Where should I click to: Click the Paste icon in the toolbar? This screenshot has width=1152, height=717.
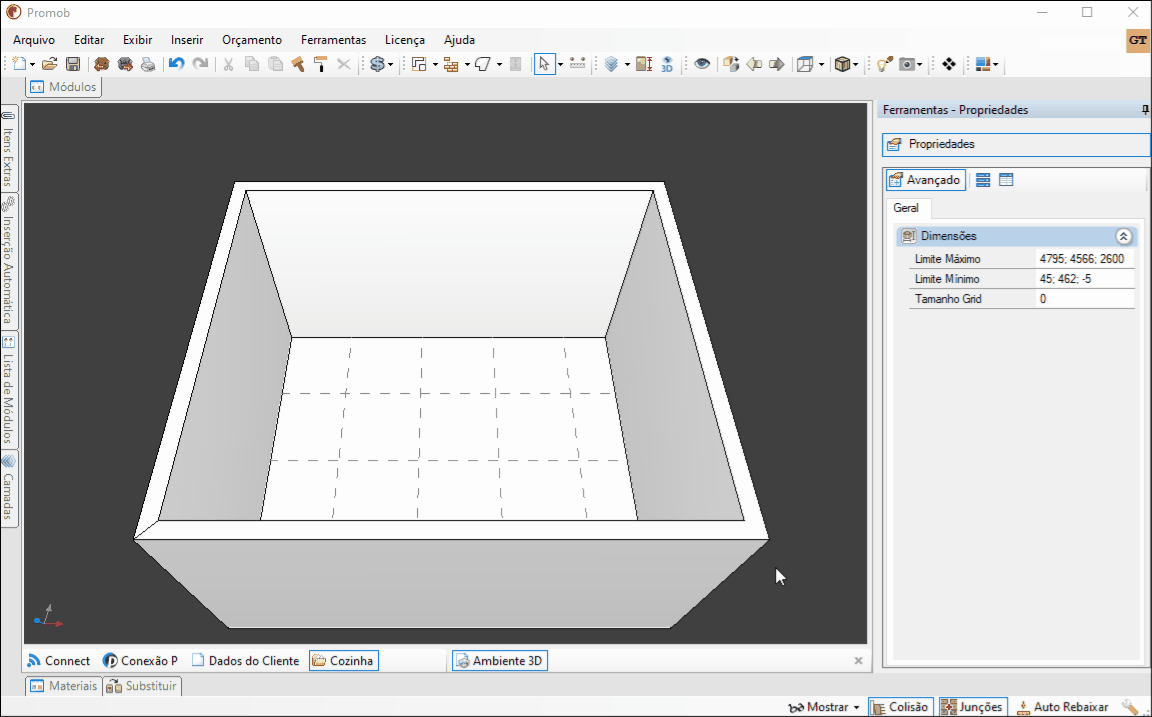276,65
